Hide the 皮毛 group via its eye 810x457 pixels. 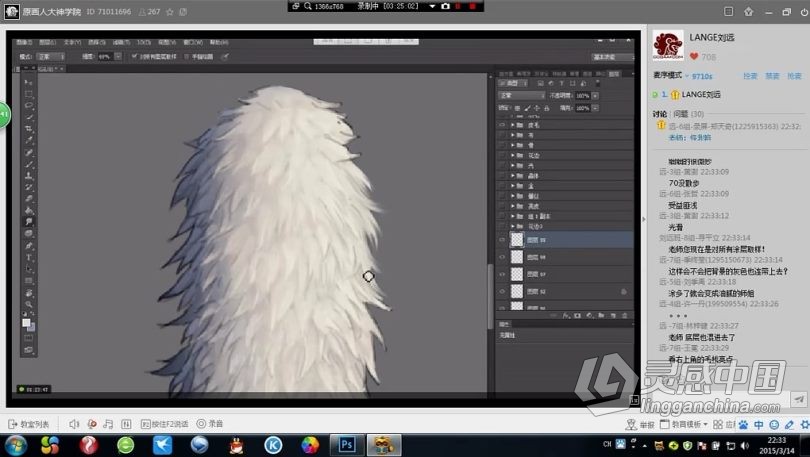pos(502,125)
